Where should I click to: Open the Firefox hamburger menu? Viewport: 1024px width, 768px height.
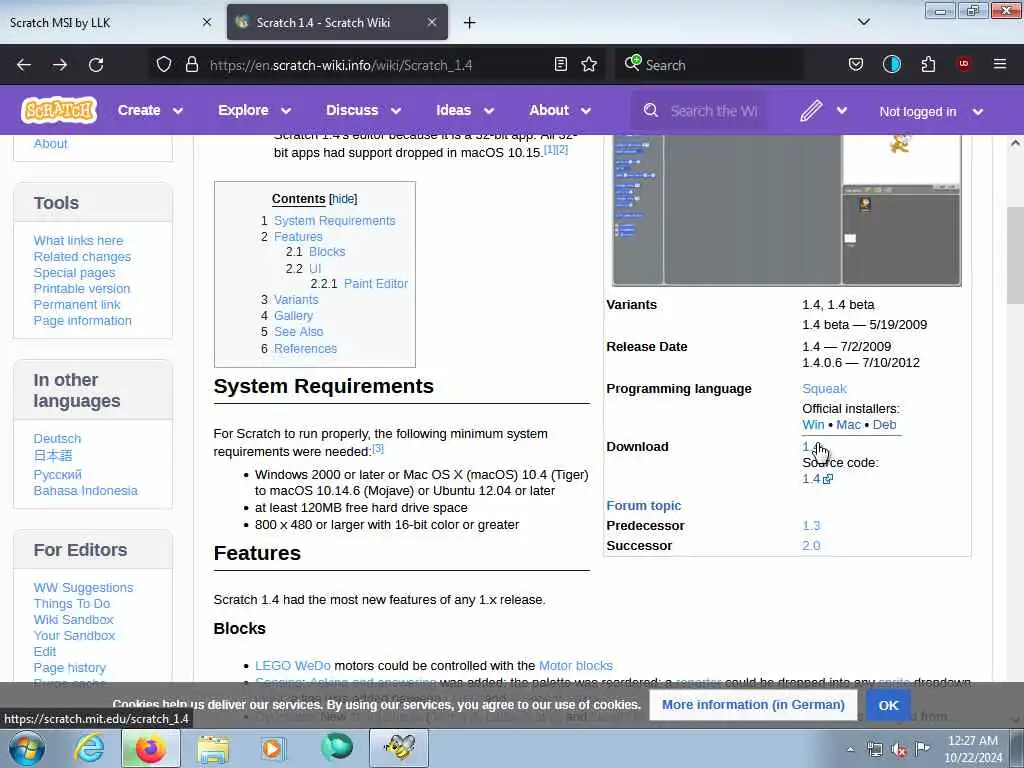pos(999,64)
